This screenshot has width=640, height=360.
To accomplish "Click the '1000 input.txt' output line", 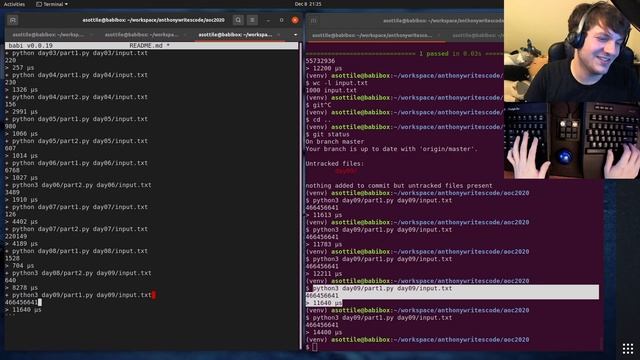I will [x=331, y=90].
